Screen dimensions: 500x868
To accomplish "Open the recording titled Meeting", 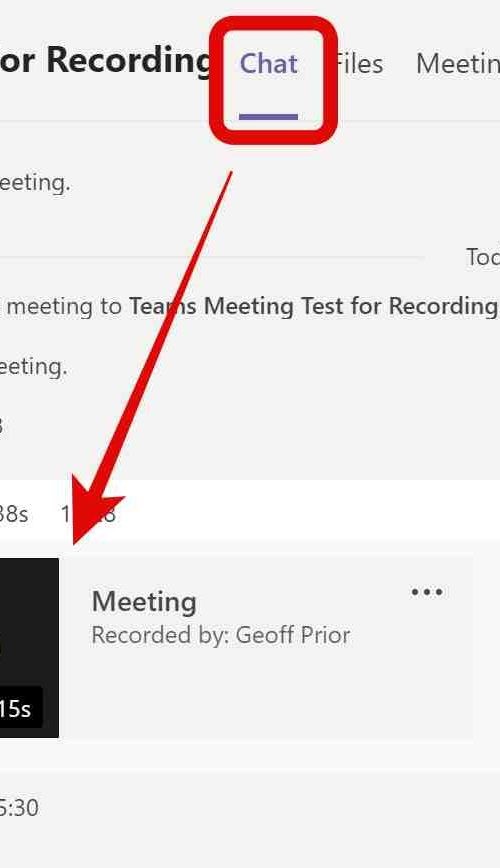I will (144, 602).
